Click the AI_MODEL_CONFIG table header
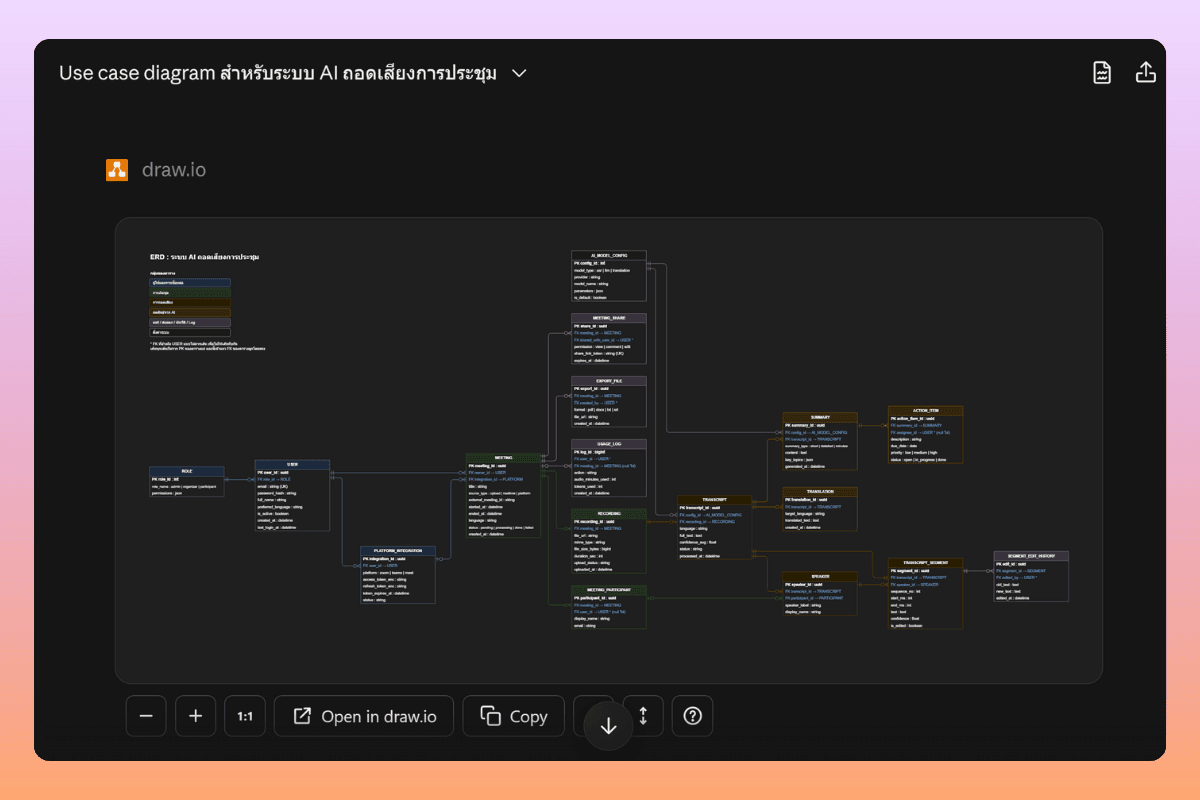Screen dimensions: 1200x800 tap(609, 255)
